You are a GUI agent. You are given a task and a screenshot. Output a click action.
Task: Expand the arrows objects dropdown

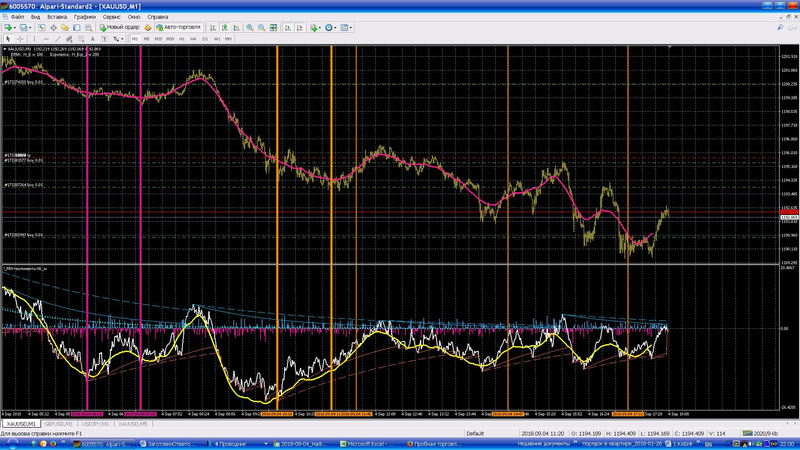coord(123,38)
